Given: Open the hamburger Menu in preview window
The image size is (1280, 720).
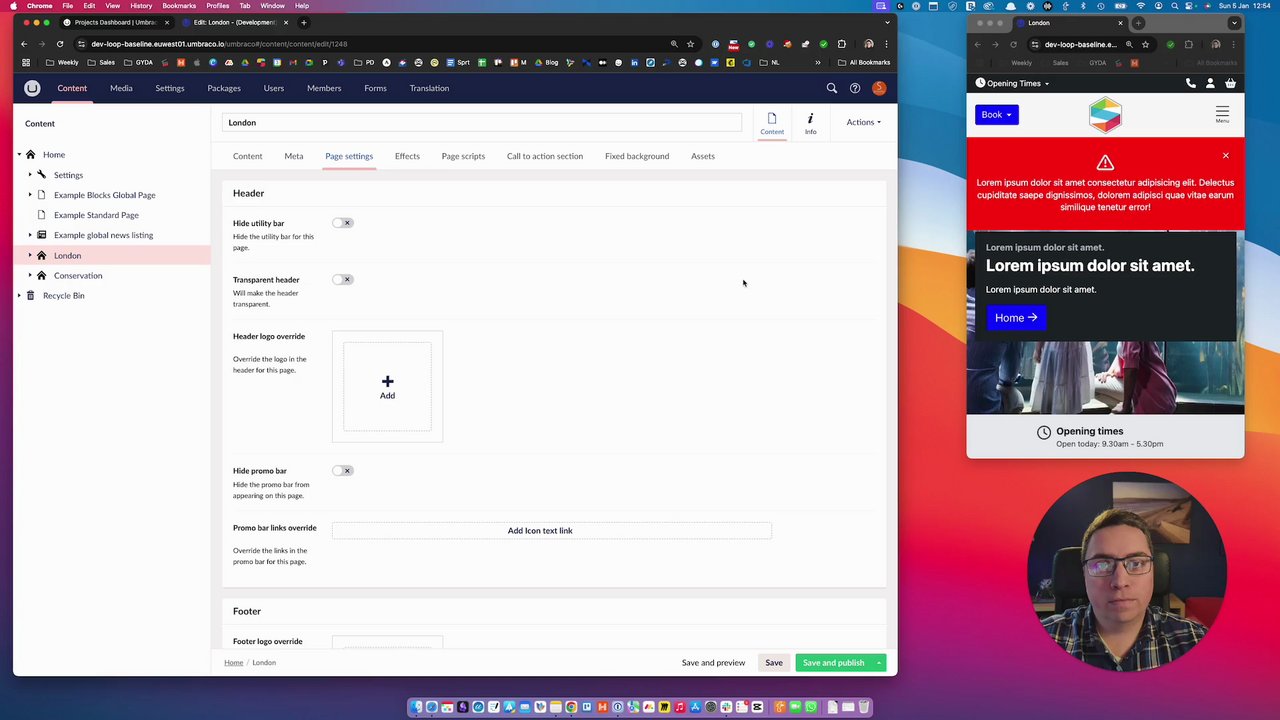Looking at the screenshot, I should pos(1222,114).
